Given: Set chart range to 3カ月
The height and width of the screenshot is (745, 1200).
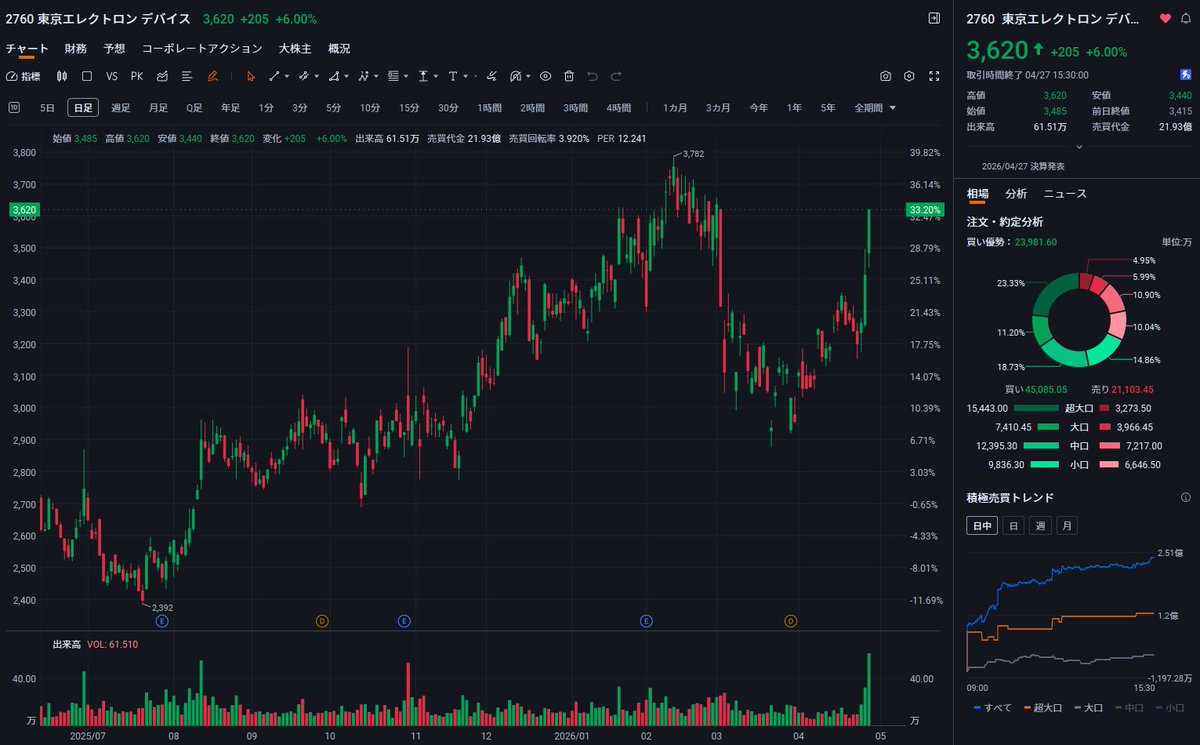Looking at the screenshot, I should (x=720, y=107).
